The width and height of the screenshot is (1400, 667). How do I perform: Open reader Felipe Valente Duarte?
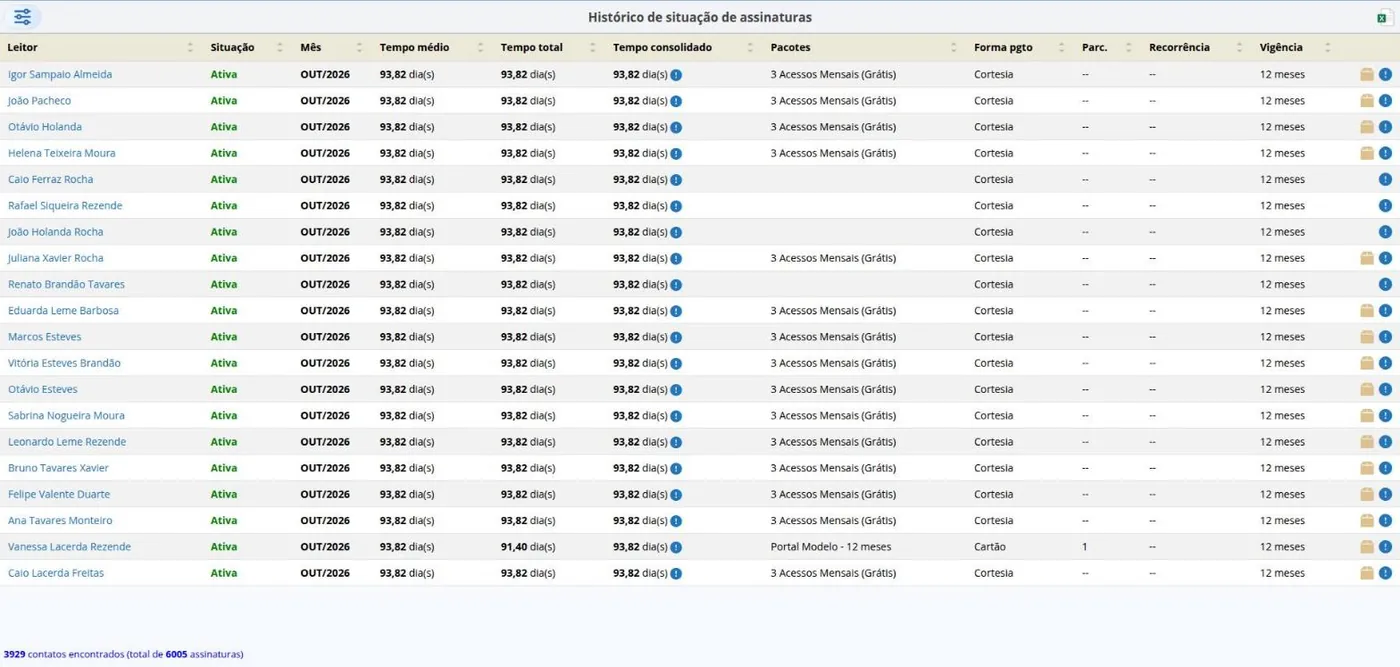[x=59, y=494]
